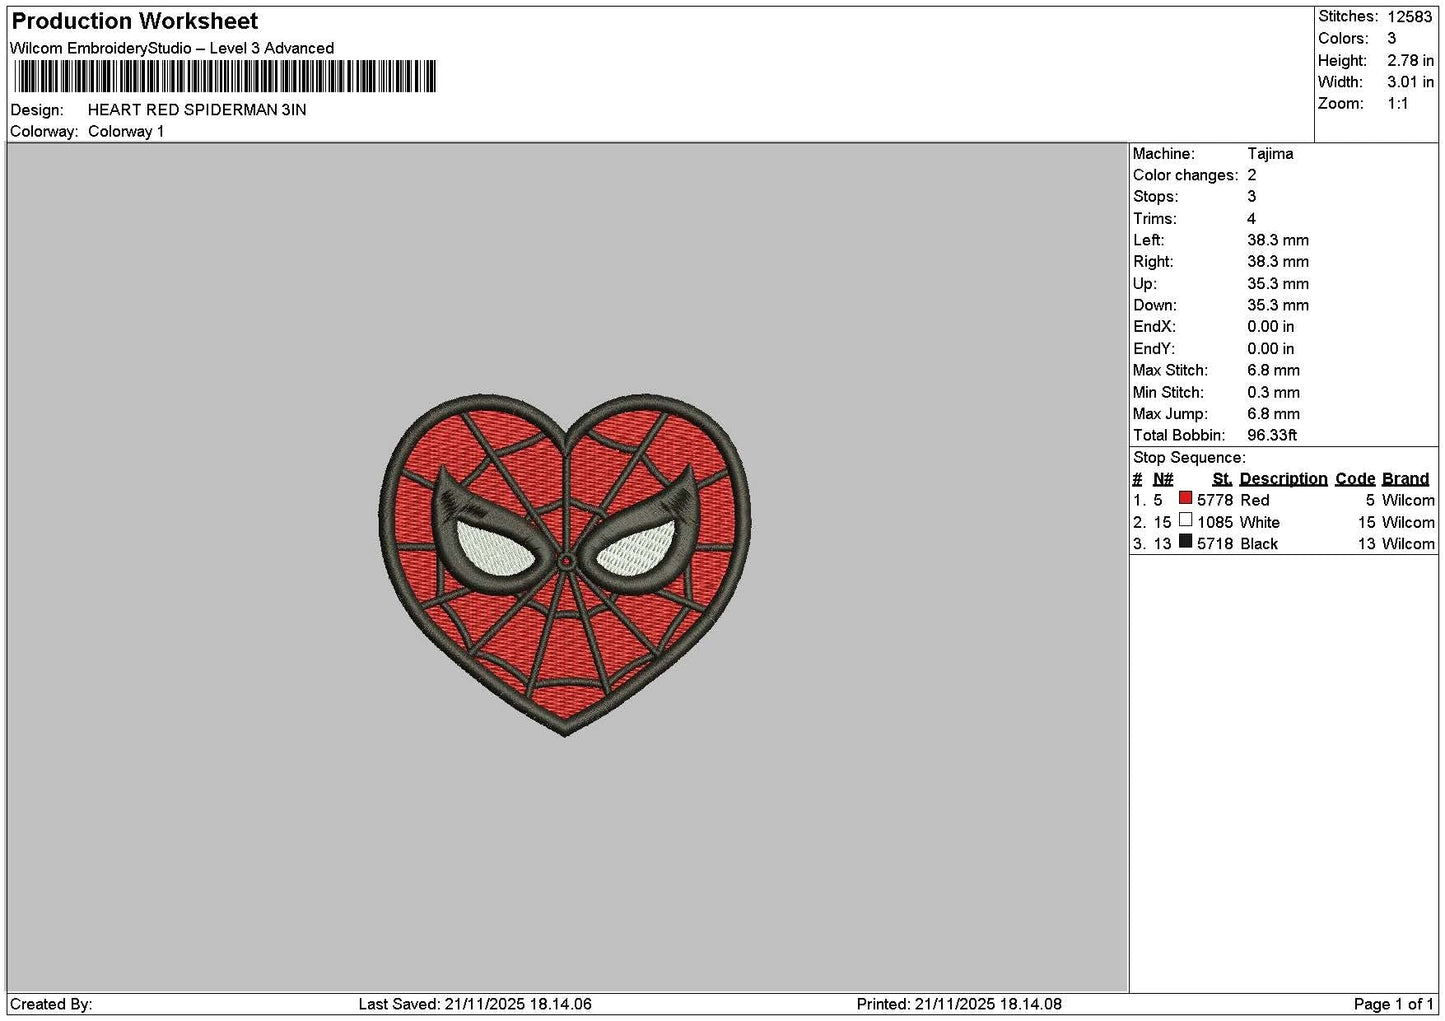Click the Width value '3.01 in'
Screen dimensions: 1445x1021
pyautogui.click(x=1410, y=82)
